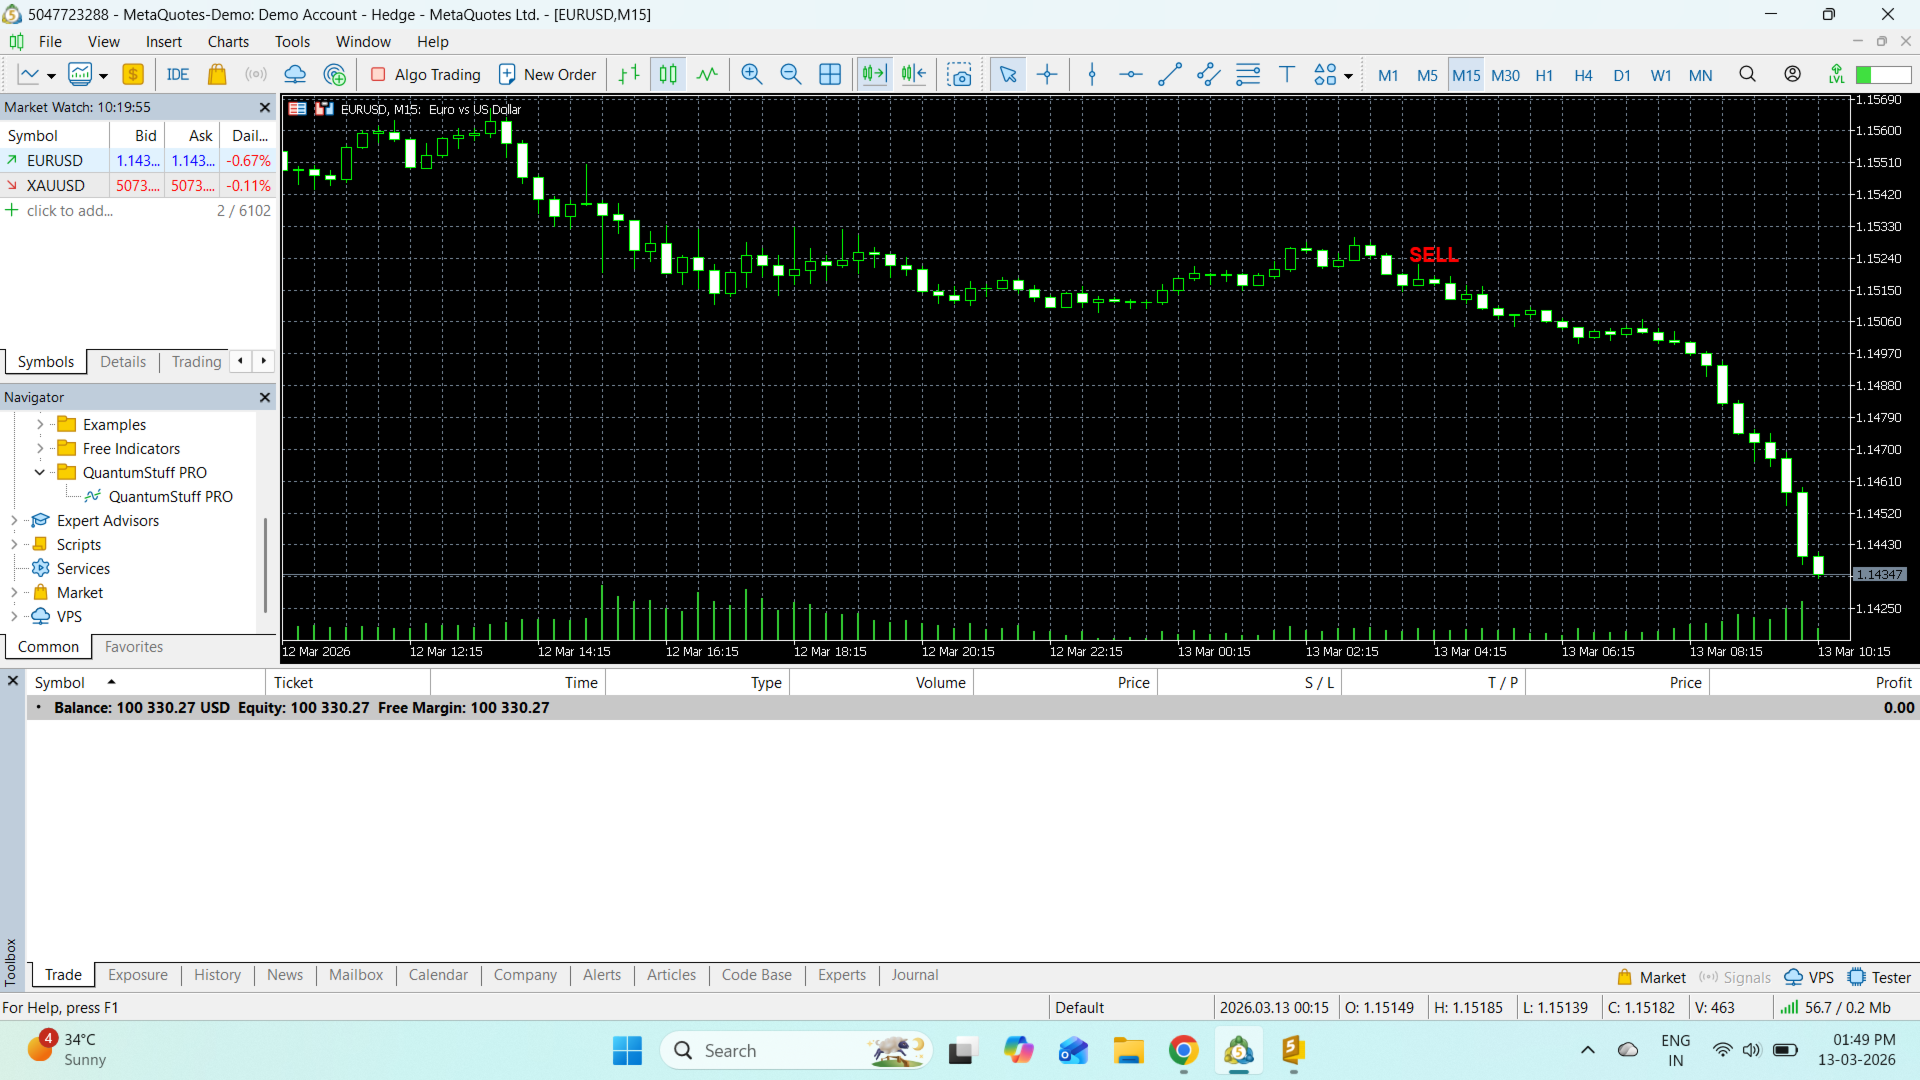Open the MetaEditor IDE icon
This screenshot has height=1080, width=1920.
[178, 75]
